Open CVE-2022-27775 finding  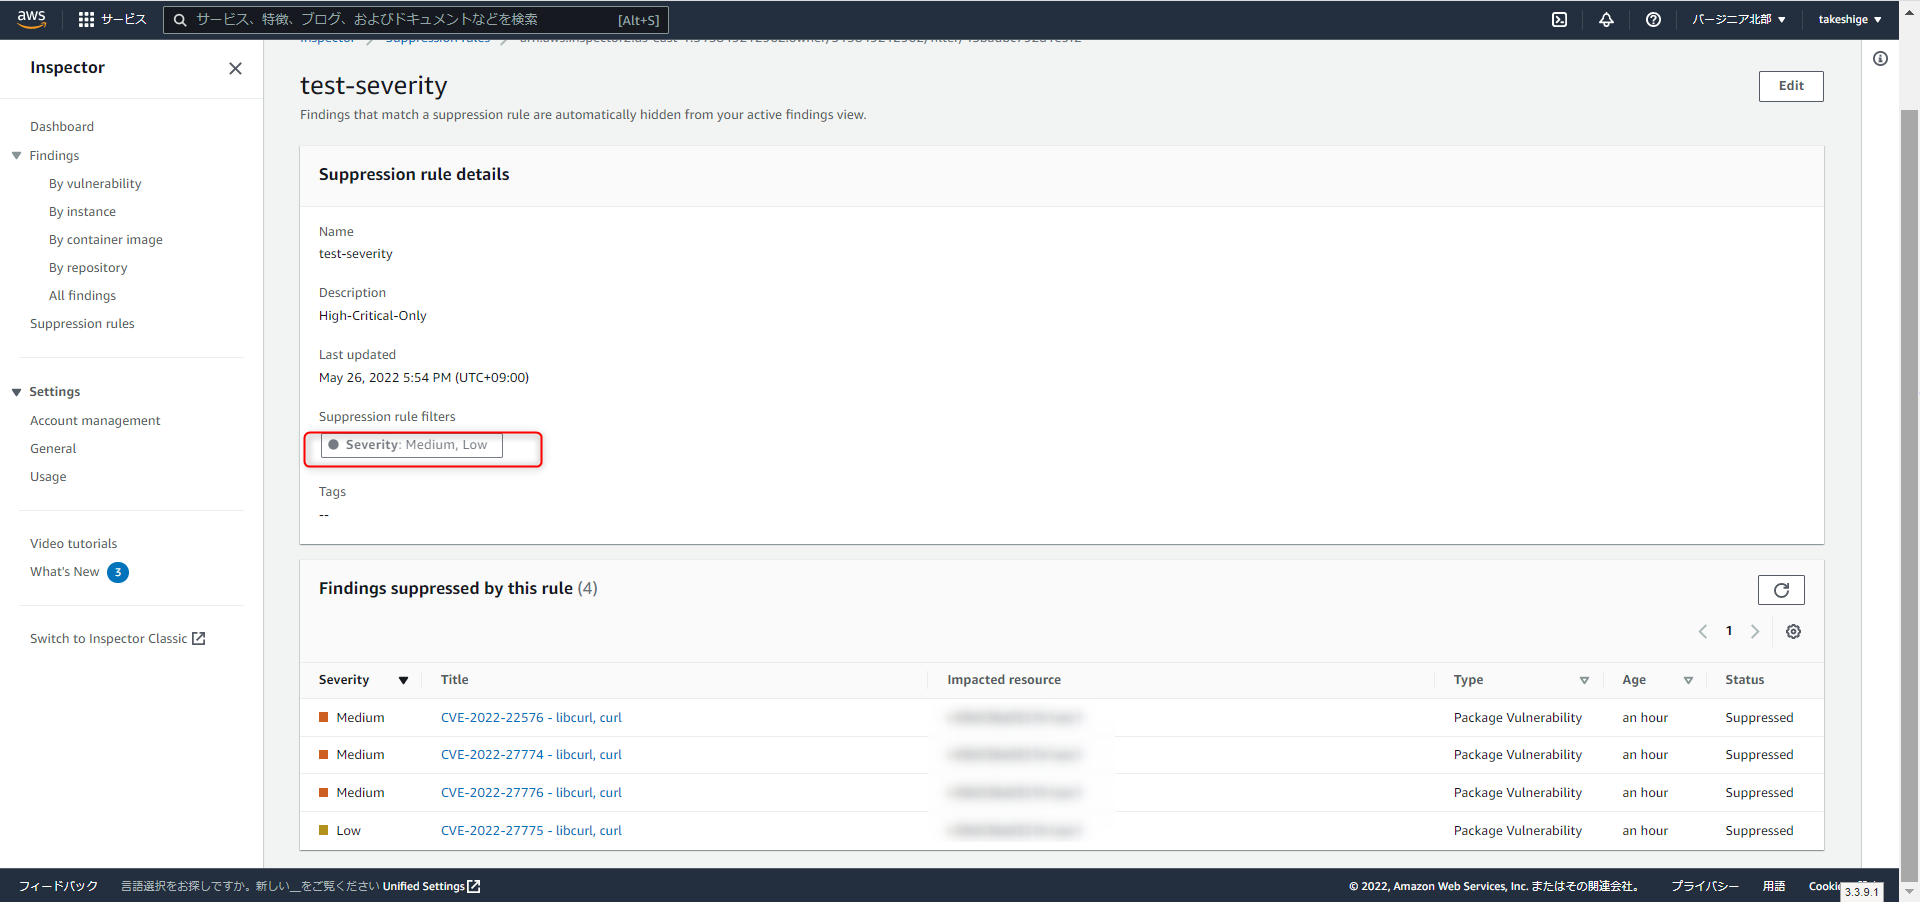pyautogui.click(x=531, y=831)
